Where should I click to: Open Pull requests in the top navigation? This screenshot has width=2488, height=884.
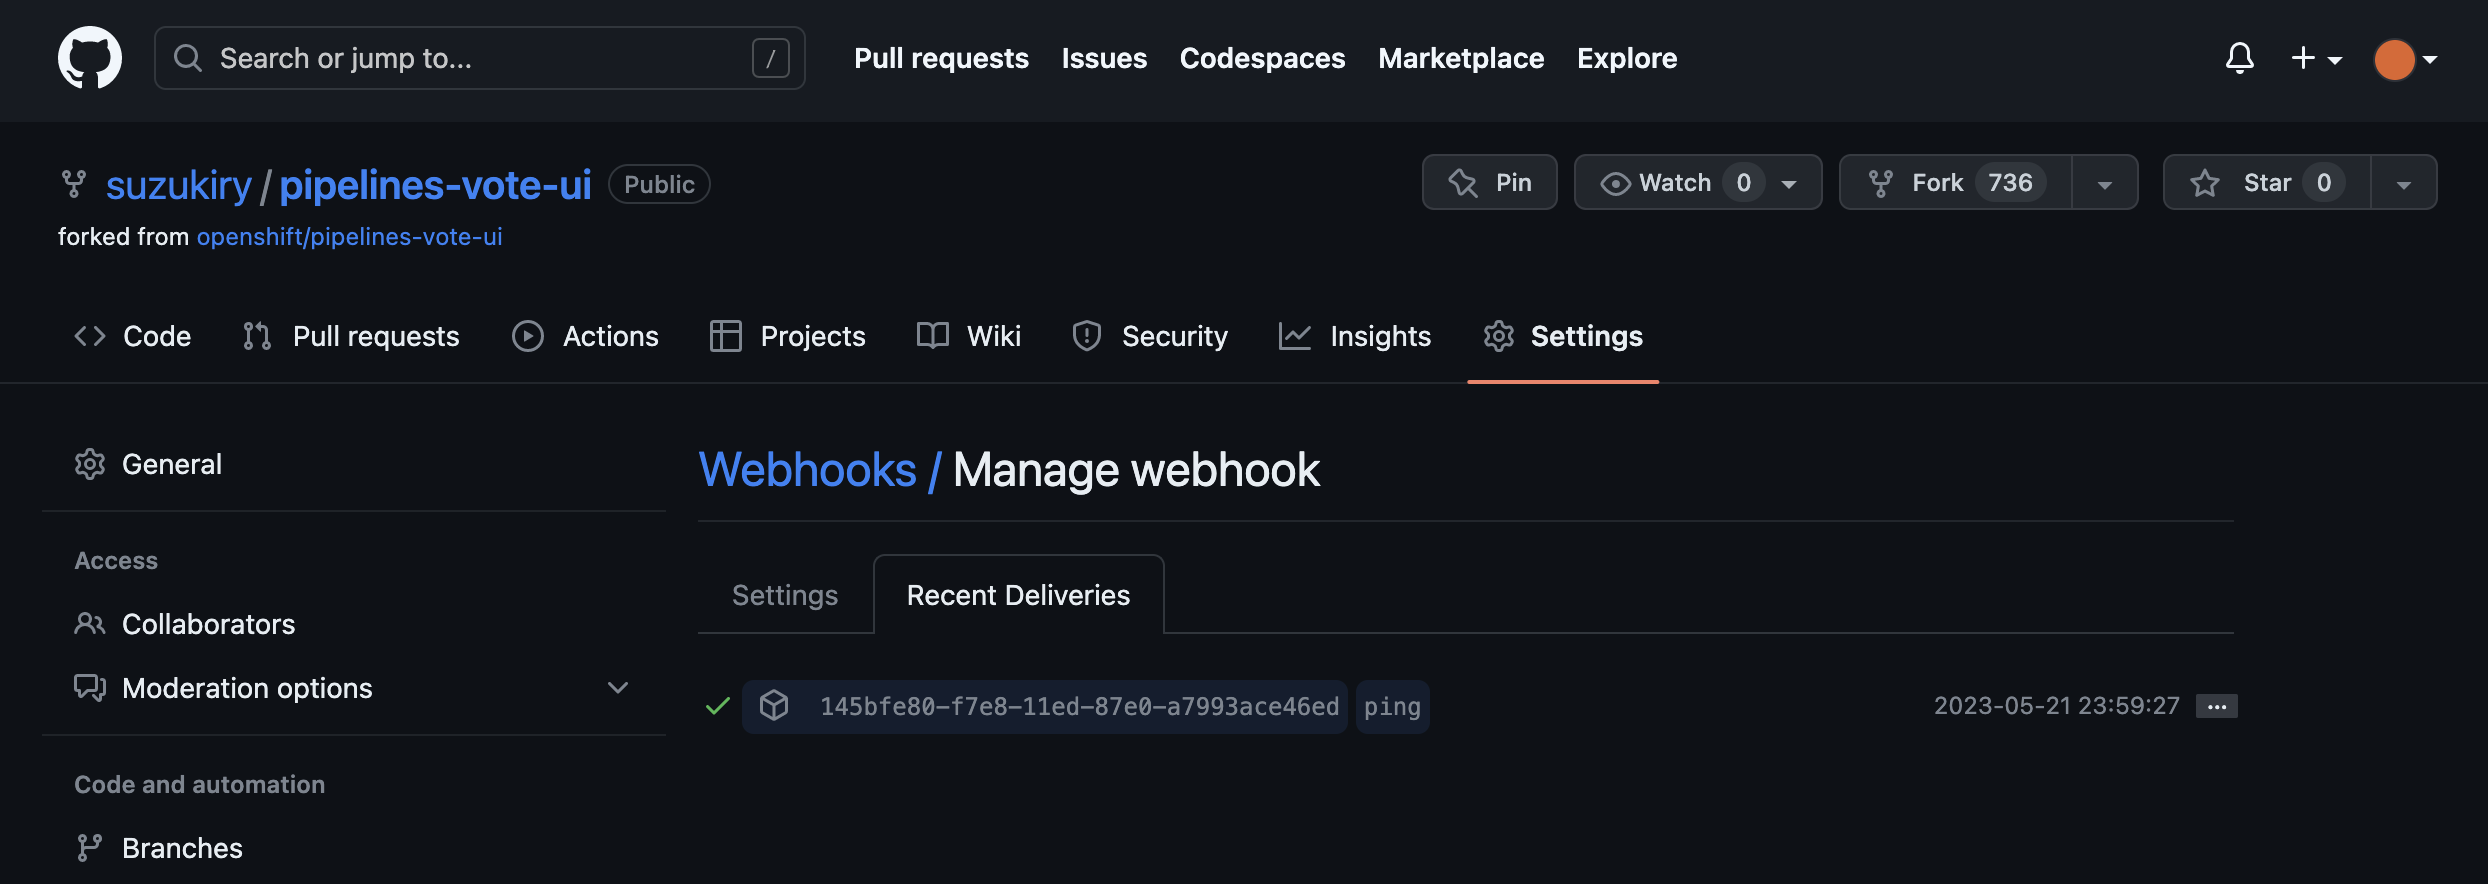941,58
